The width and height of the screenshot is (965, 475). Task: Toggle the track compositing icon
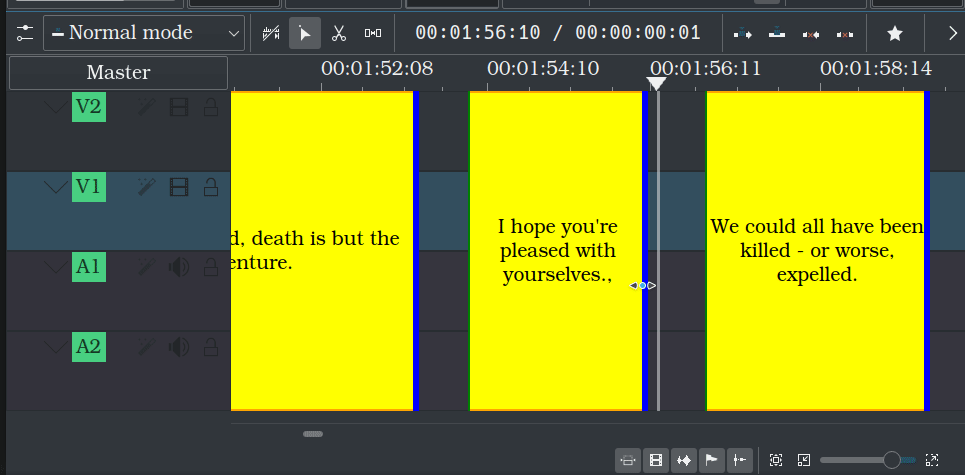click(x=271, y=33)
